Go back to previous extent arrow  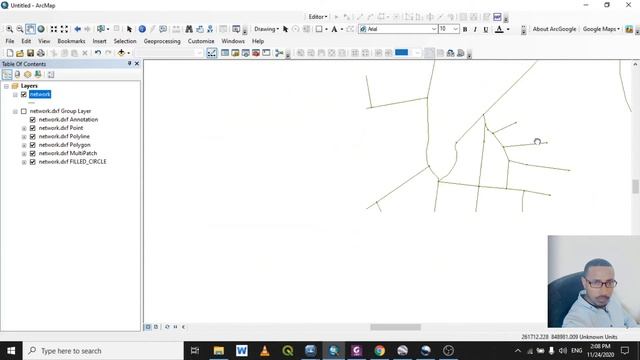point(77,29)
